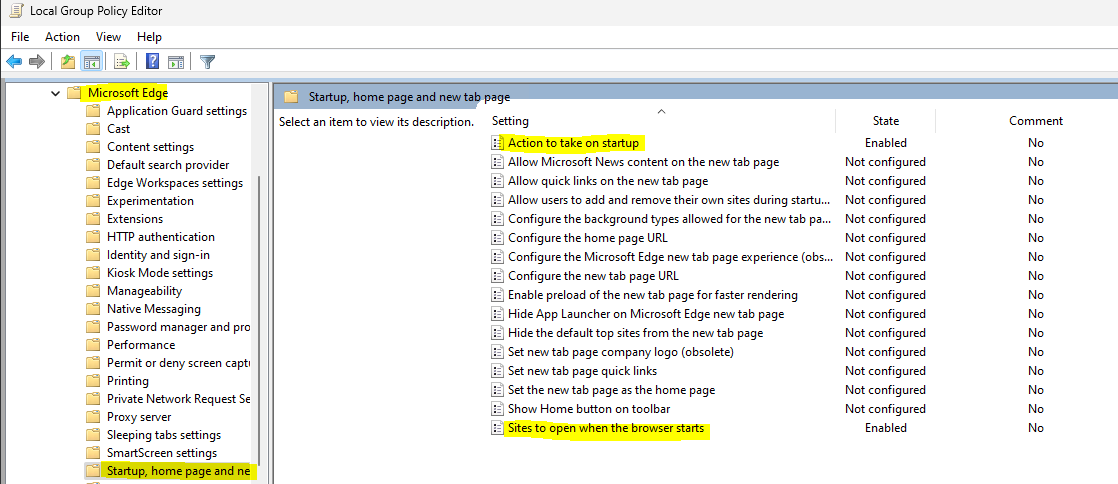Click the tree pane vertical scrollbar
This screenshot has width=1118, height=484.
(259, 321)
